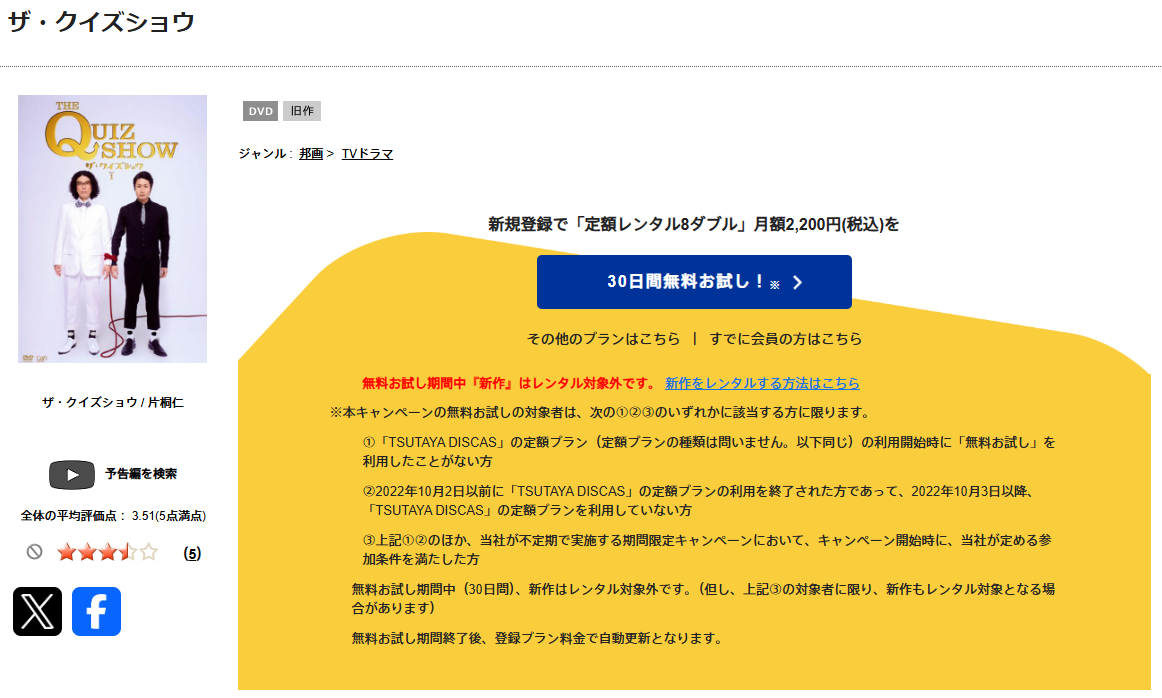Click 無料お試し期間終了後、登録プラン料金で自動更新 text
This screenshot has width=1162, height=698.
pyautogui.click(x=538, y=638)
